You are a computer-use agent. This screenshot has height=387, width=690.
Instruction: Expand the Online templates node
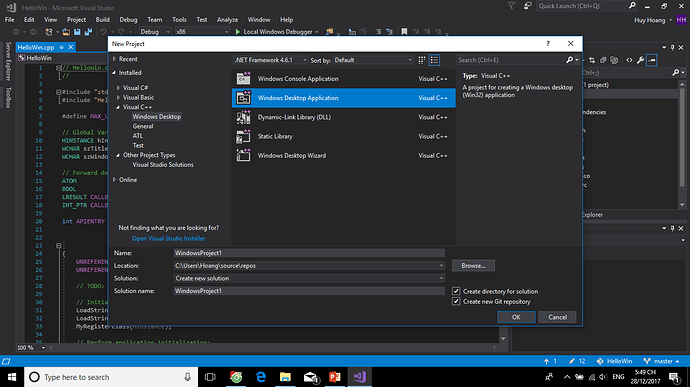coord(114,180)
